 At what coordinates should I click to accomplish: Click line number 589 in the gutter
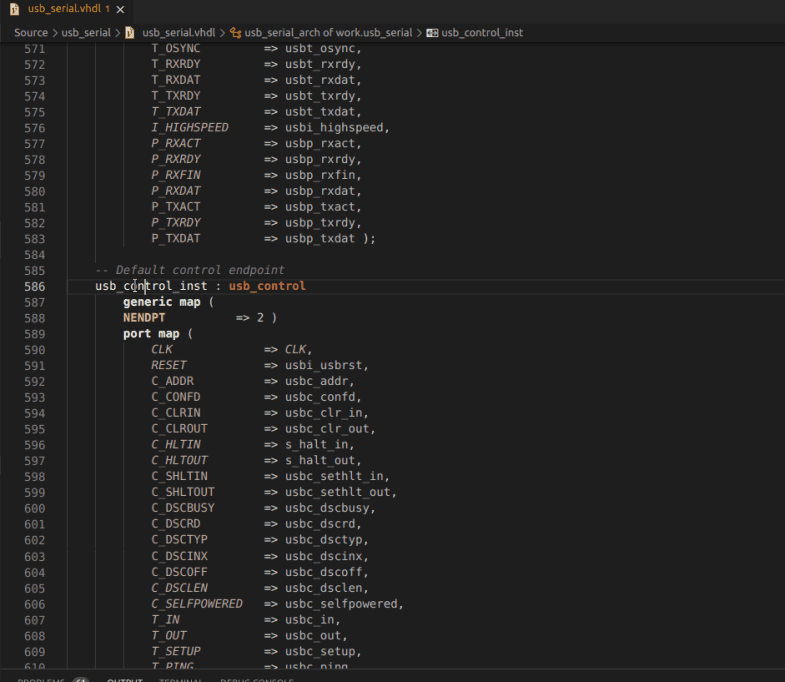coord(34,334)
